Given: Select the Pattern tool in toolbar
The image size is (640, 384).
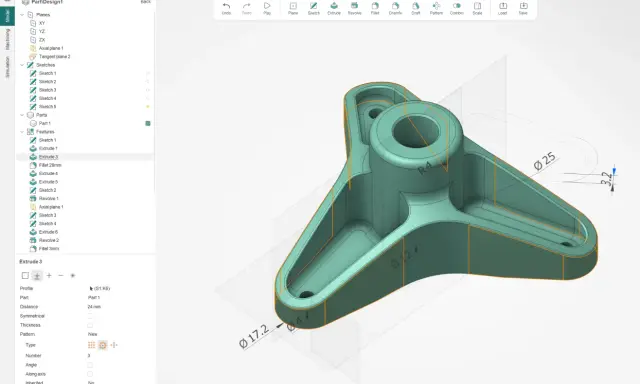Looking at the screenshot, I should pos(436,8).
